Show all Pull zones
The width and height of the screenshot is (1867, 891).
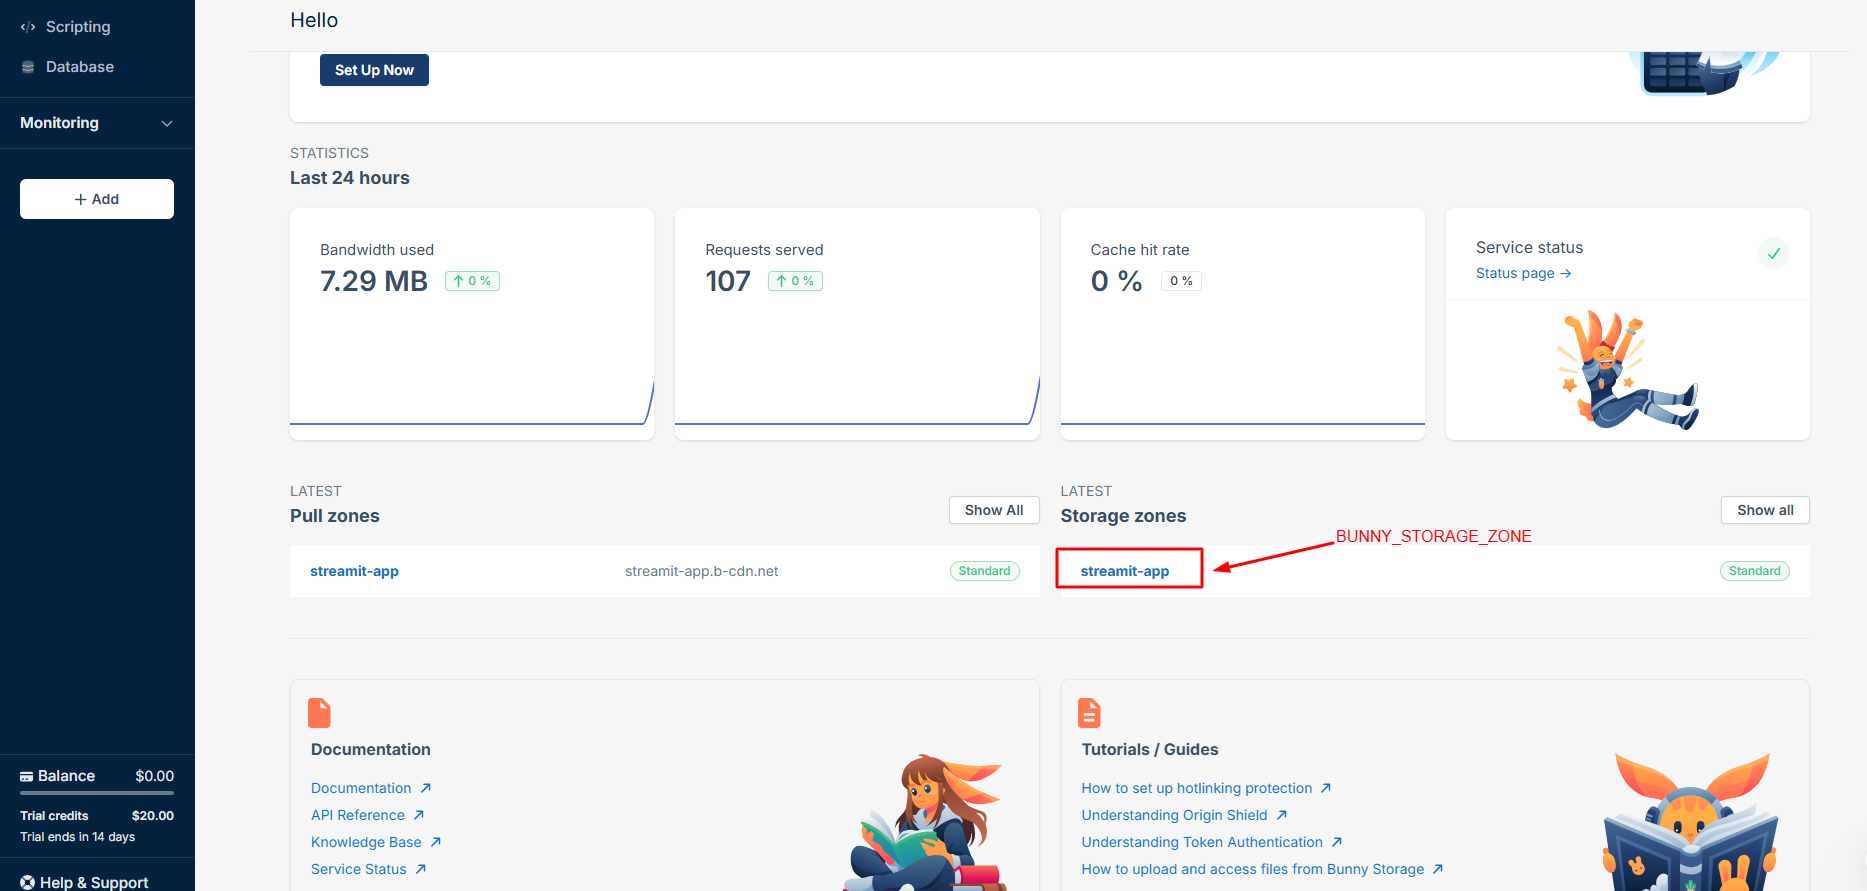pos(993,510)
